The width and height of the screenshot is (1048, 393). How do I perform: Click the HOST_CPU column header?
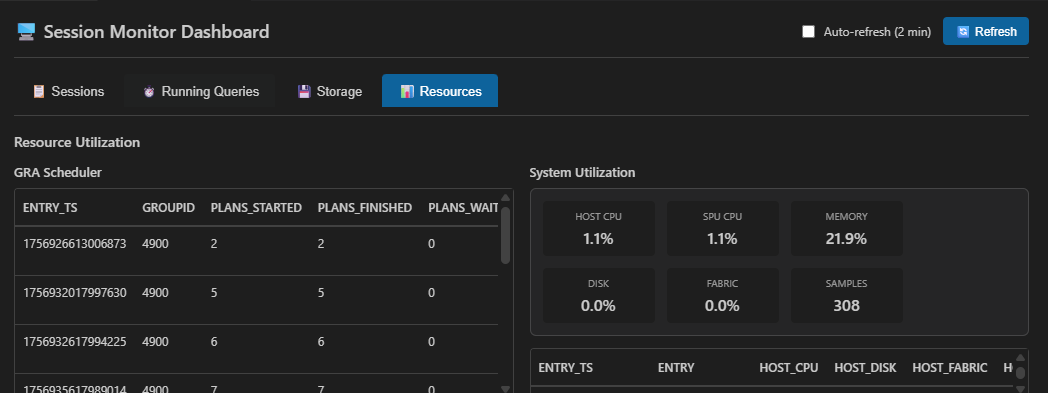pos(789,368)
